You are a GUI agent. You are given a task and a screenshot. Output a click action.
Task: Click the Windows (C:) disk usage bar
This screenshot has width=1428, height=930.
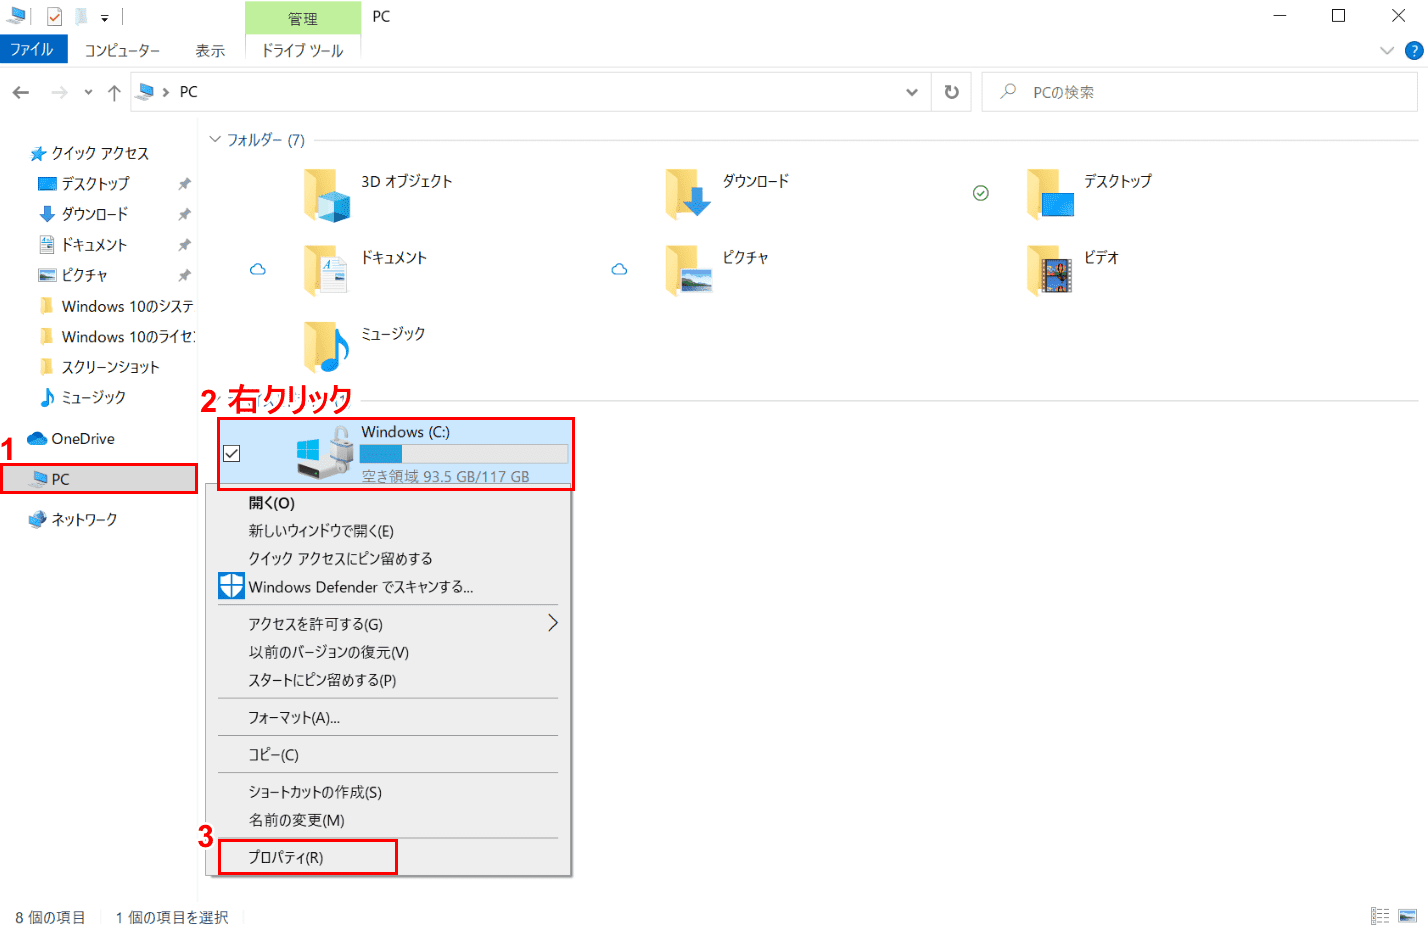click(464, 454)
